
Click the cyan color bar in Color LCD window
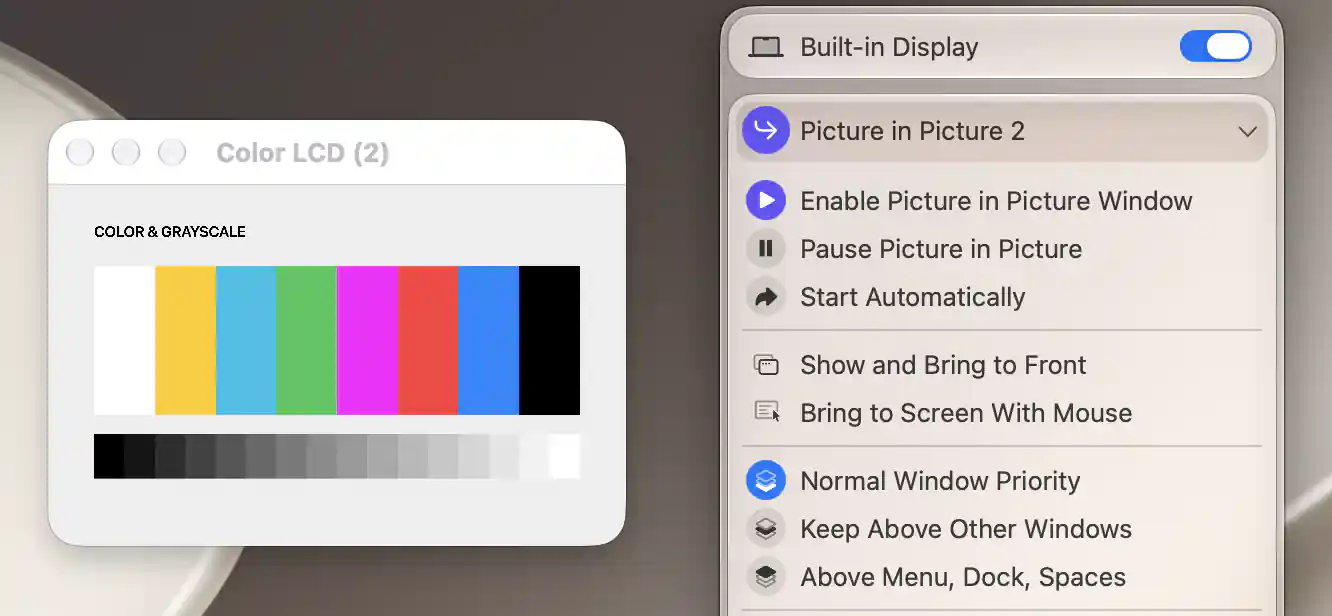[246, 340]
